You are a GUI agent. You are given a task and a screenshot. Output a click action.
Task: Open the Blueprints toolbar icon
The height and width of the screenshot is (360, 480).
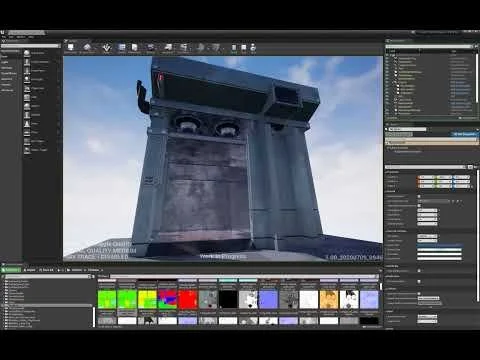tap(168, 48)
